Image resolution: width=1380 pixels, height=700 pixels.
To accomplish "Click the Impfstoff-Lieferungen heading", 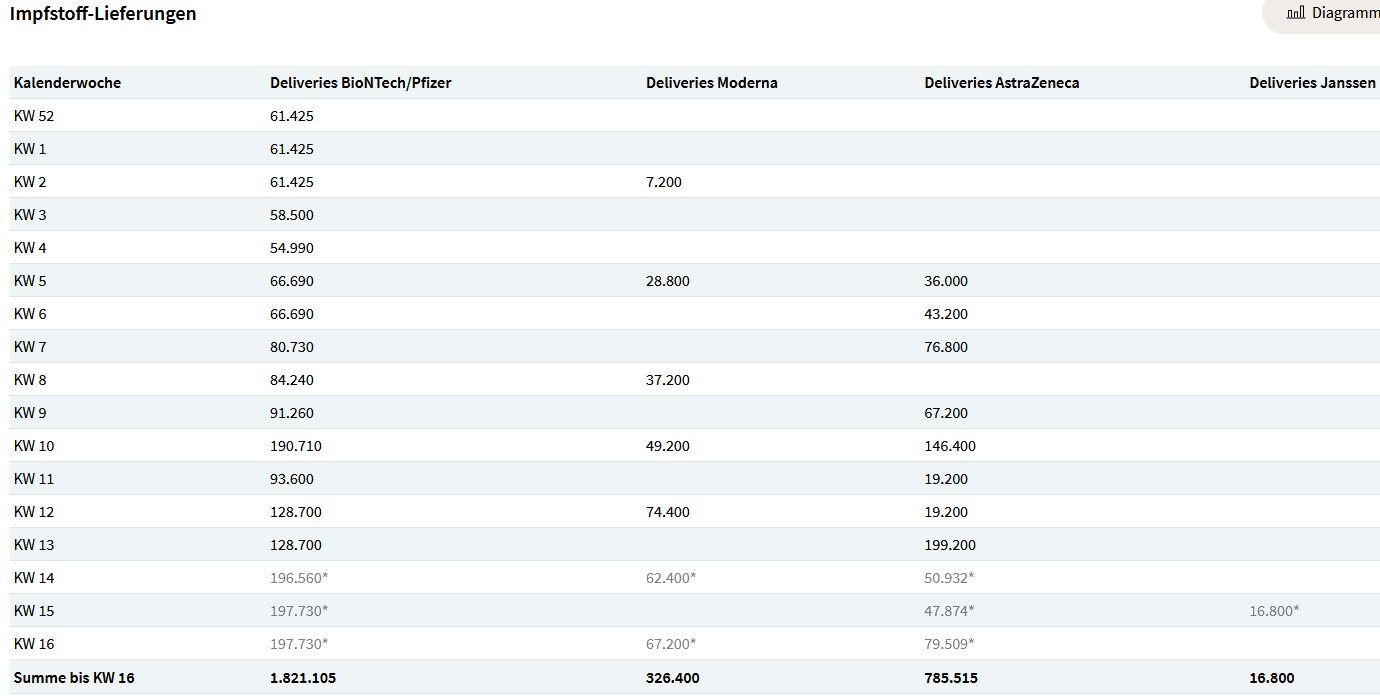I will click(x=103, y=14).
